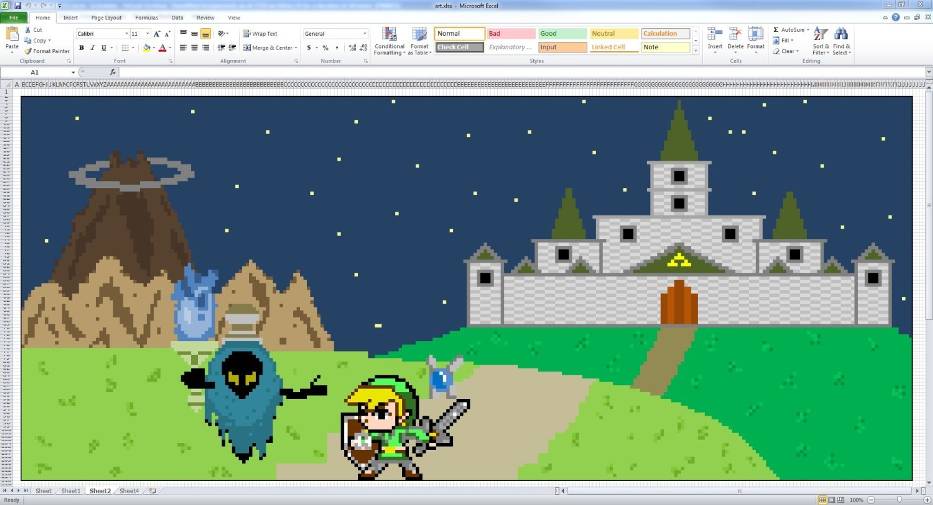Open the Calibri font name dropdown
This screenshot has height=505, width=933.
click(x=126, y=34)
